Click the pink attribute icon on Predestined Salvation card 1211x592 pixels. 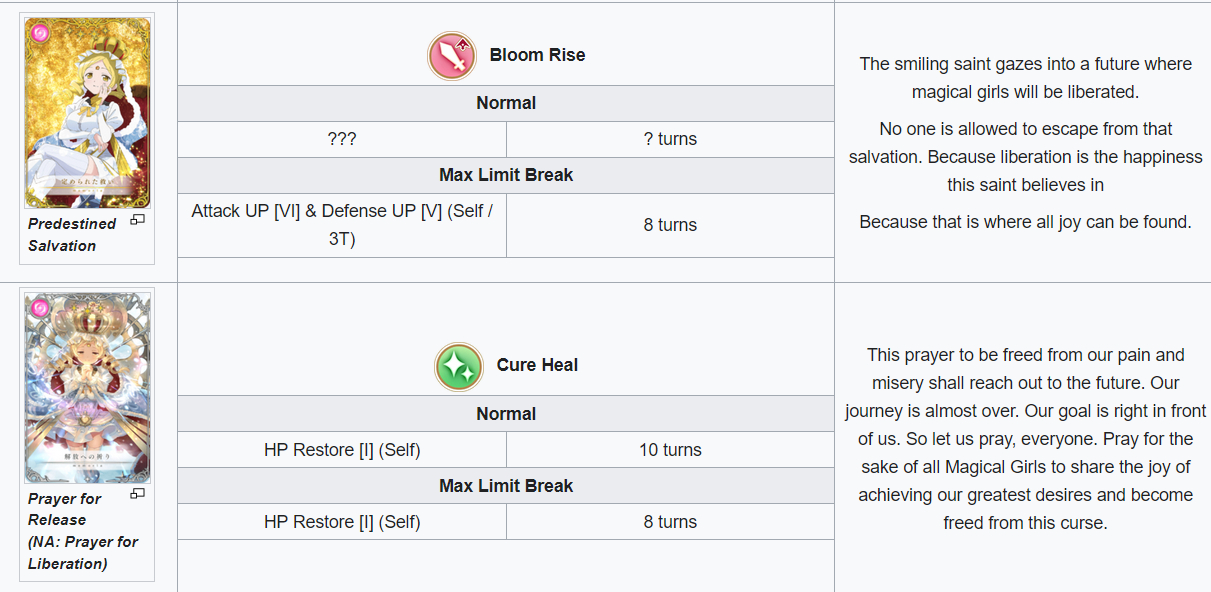38,33
